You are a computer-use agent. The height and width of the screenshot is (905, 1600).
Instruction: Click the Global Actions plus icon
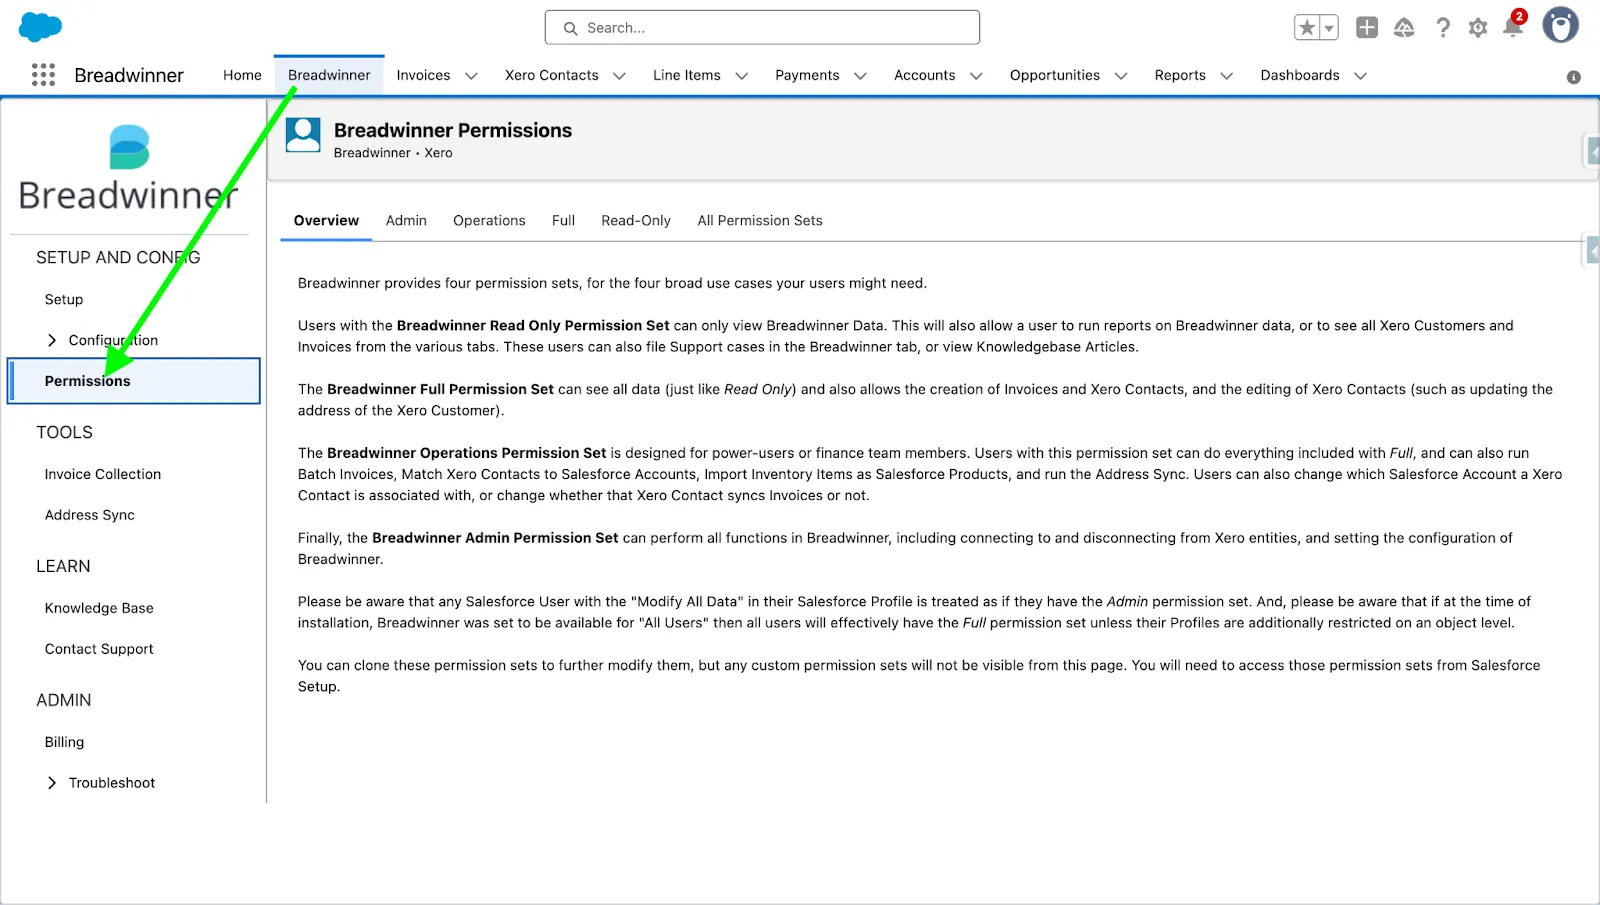click(1367, 28)
